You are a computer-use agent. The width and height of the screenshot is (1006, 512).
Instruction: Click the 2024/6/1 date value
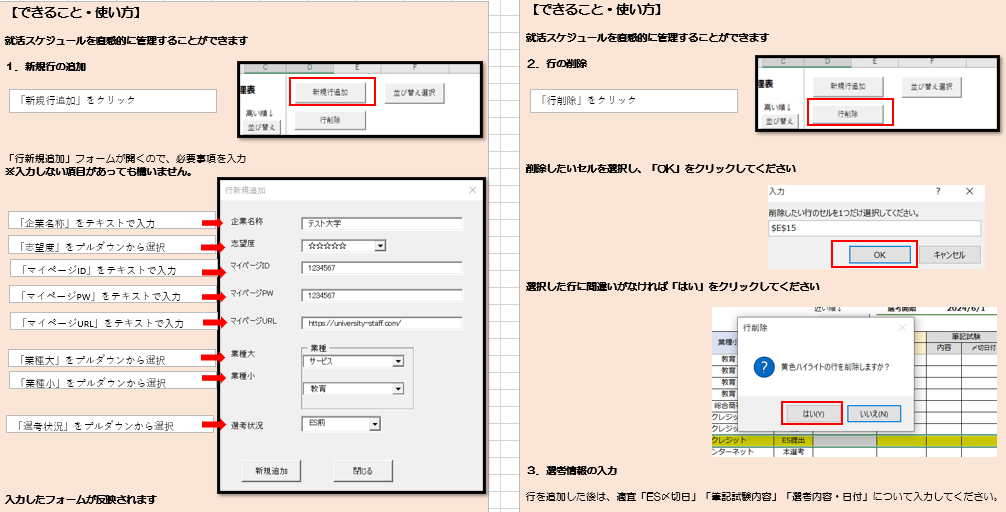pos(965,309)
